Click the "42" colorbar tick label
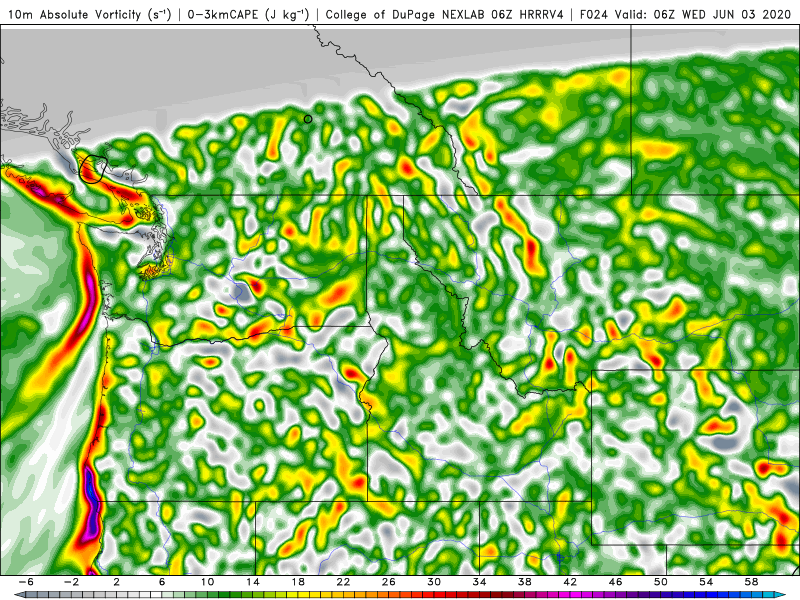Image resolution: width=800 pixels, height=600 pixels. pos(570,582)
